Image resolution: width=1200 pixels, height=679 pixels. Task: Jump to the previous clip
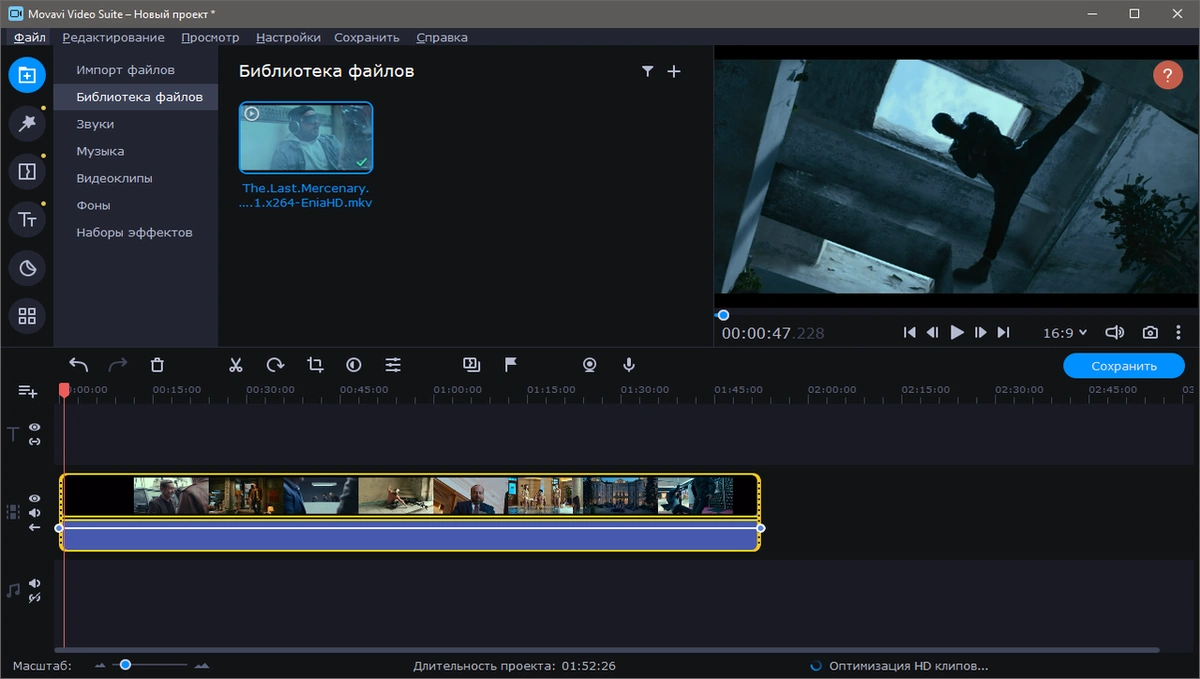909,333
